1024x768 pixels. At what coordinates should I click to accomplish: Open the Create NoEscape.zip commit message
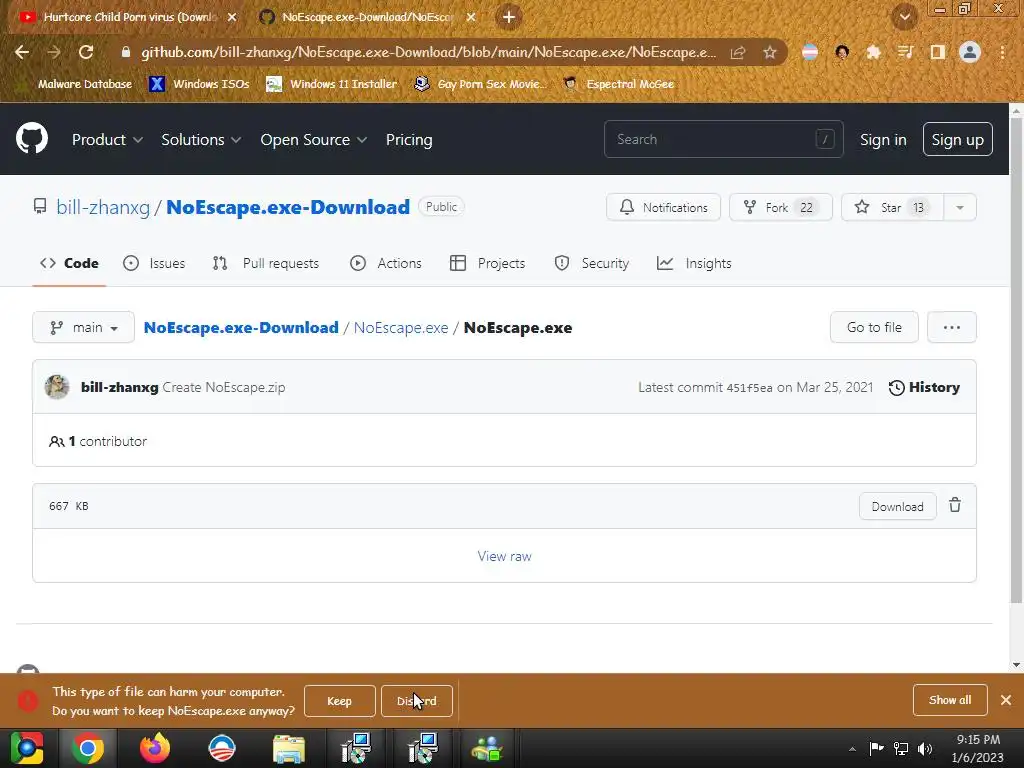point(224,387)
